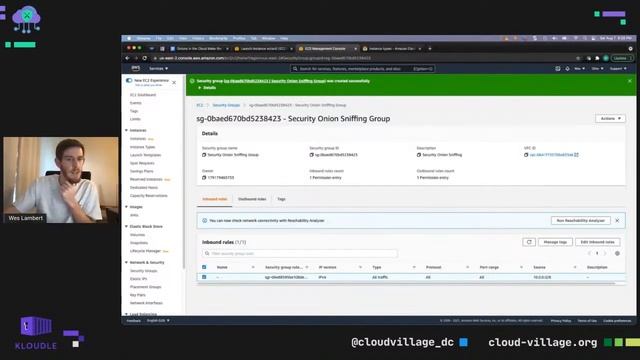Open EC2 Dashboard in the sidebar
Viewport: 640px width, 360px height.
point(143,95)
